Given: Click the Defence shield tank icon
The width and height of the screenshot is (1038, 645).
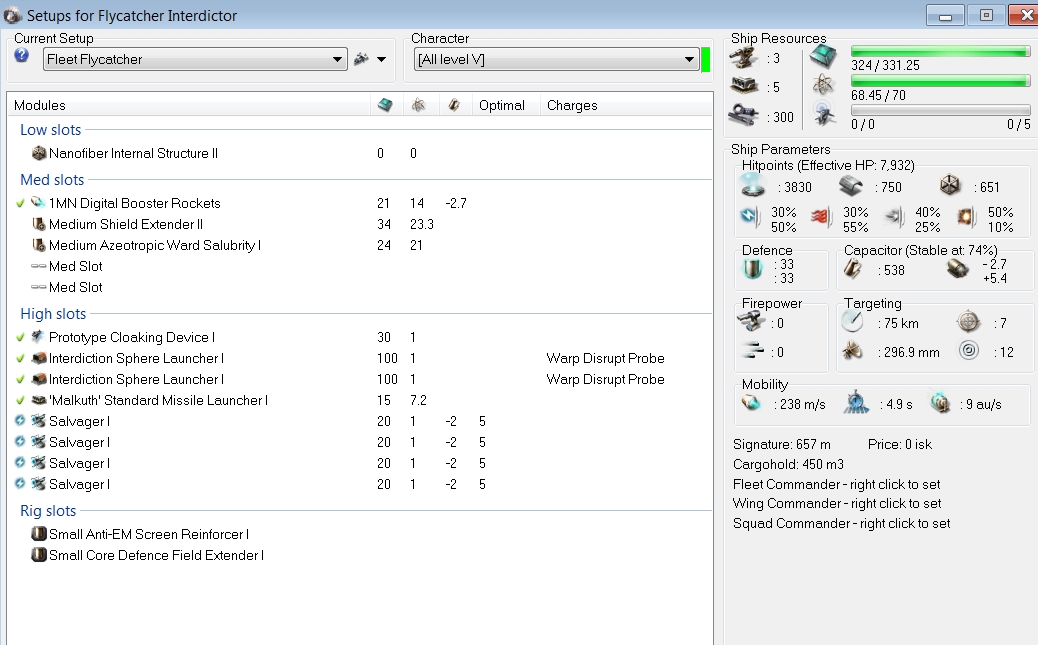Looking at the screenshot, I should 753,270.
